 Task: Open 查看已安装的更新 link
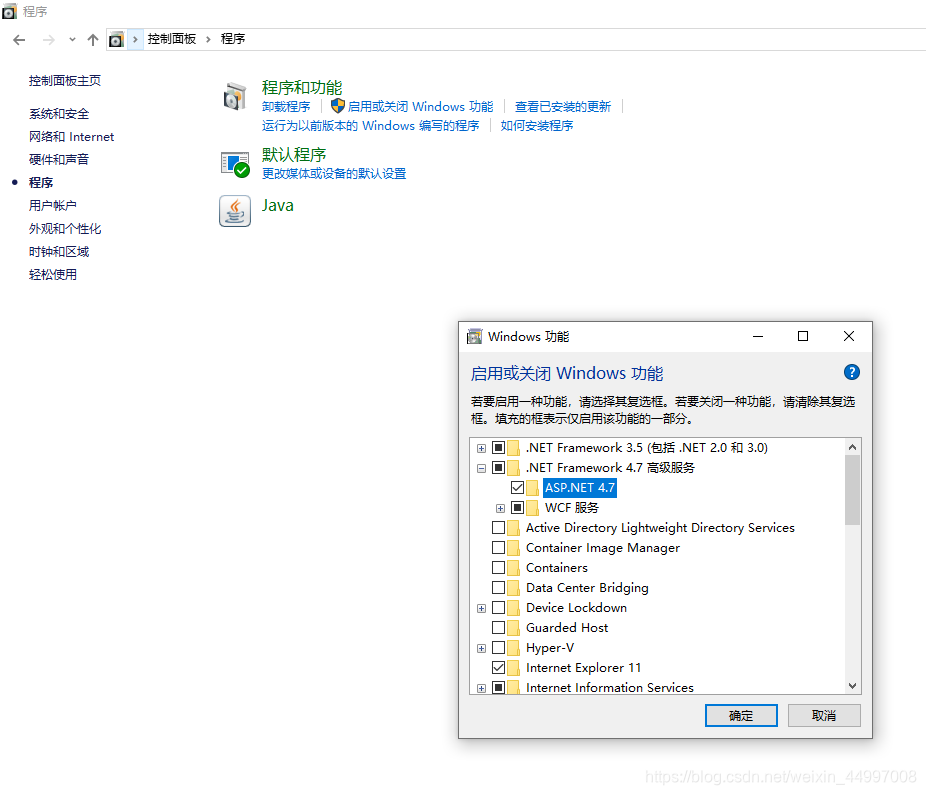point(563,107)
